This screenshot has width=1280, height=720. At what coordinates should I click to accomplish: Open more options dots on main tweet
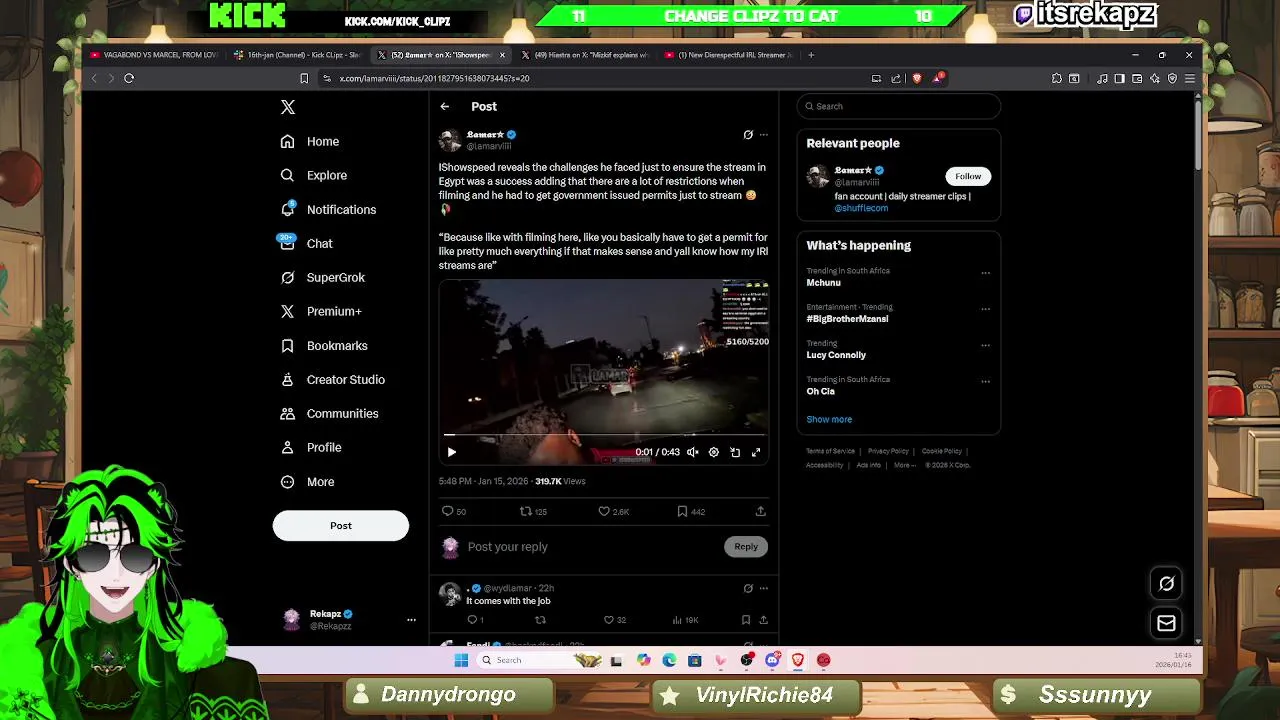click(764, 135)
